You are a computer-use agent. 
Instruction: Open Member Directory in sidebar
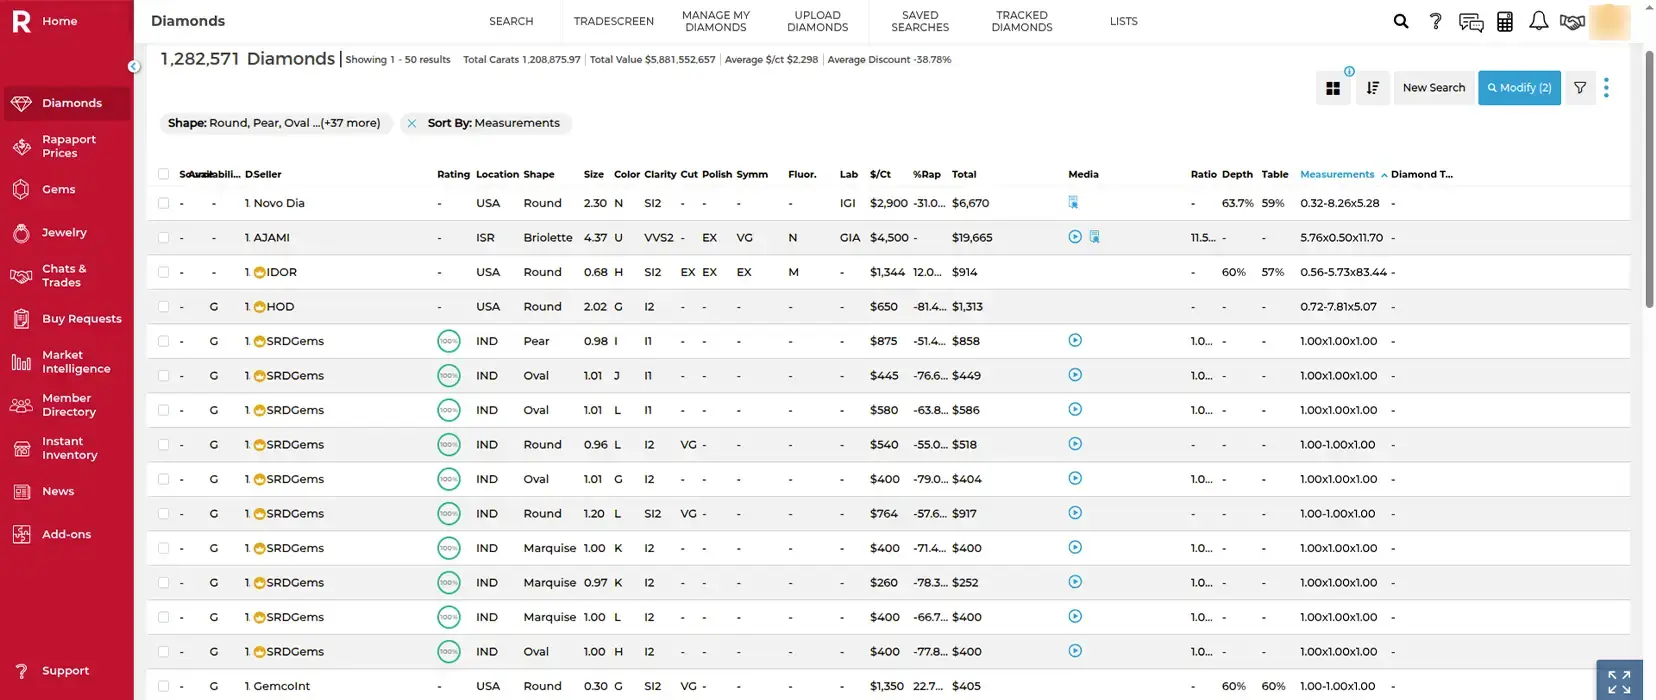[67, 405]
